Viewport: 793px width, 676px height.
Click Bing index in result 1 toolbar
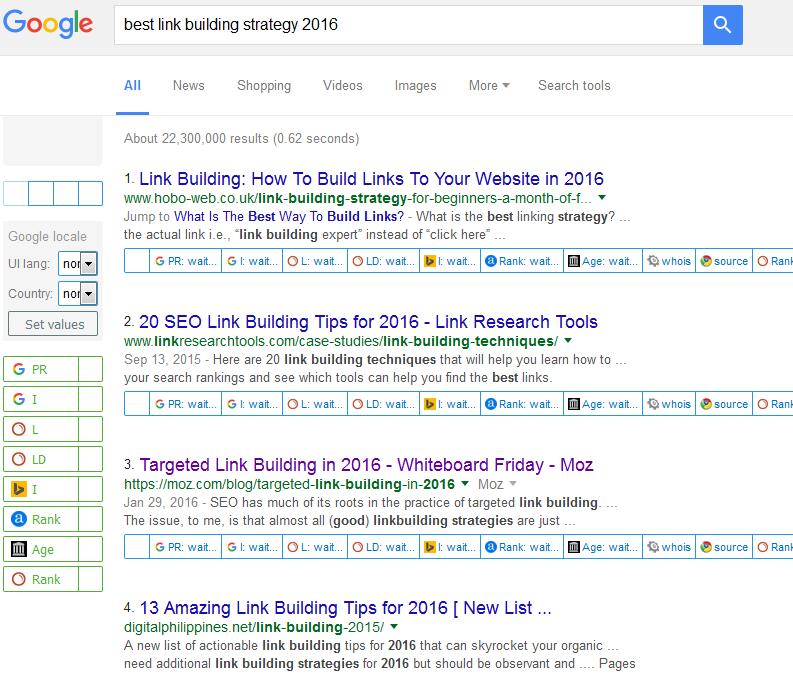[450, 261]
